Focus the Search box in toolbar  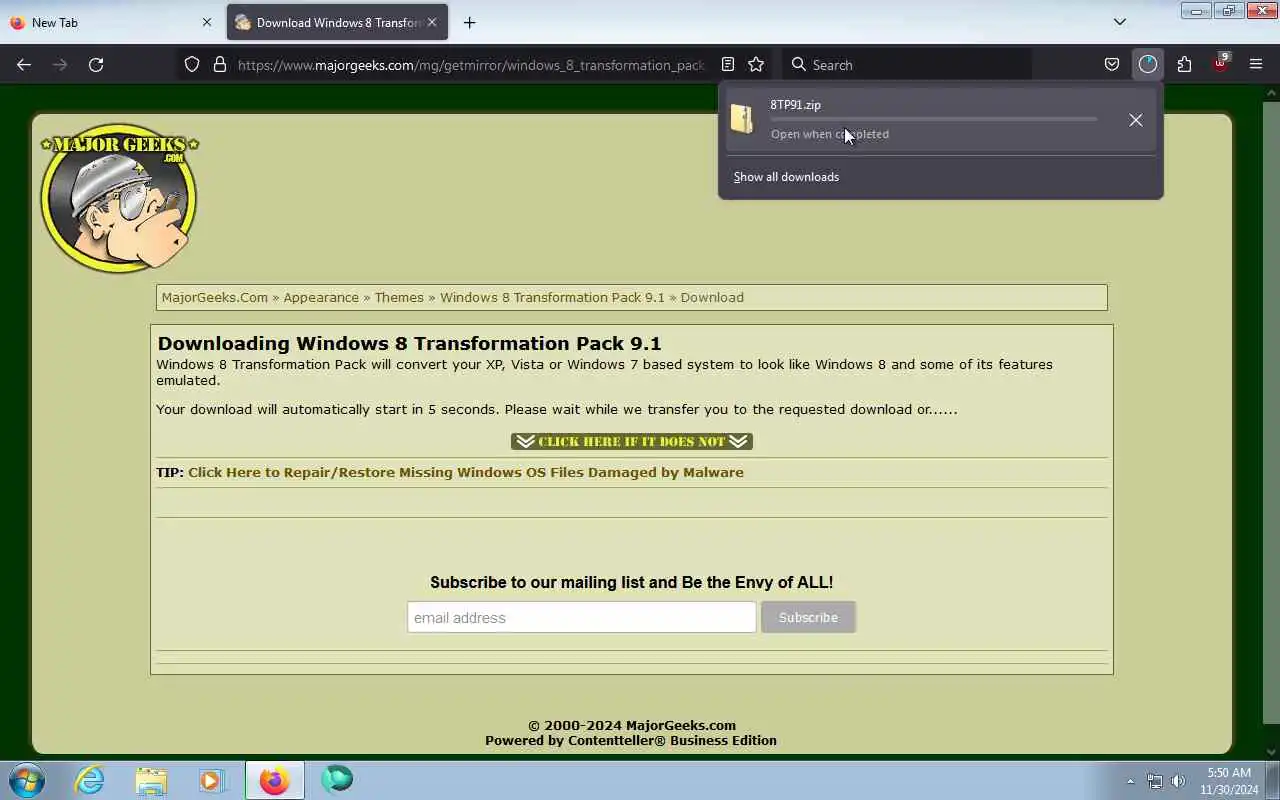tap(906, 64)
